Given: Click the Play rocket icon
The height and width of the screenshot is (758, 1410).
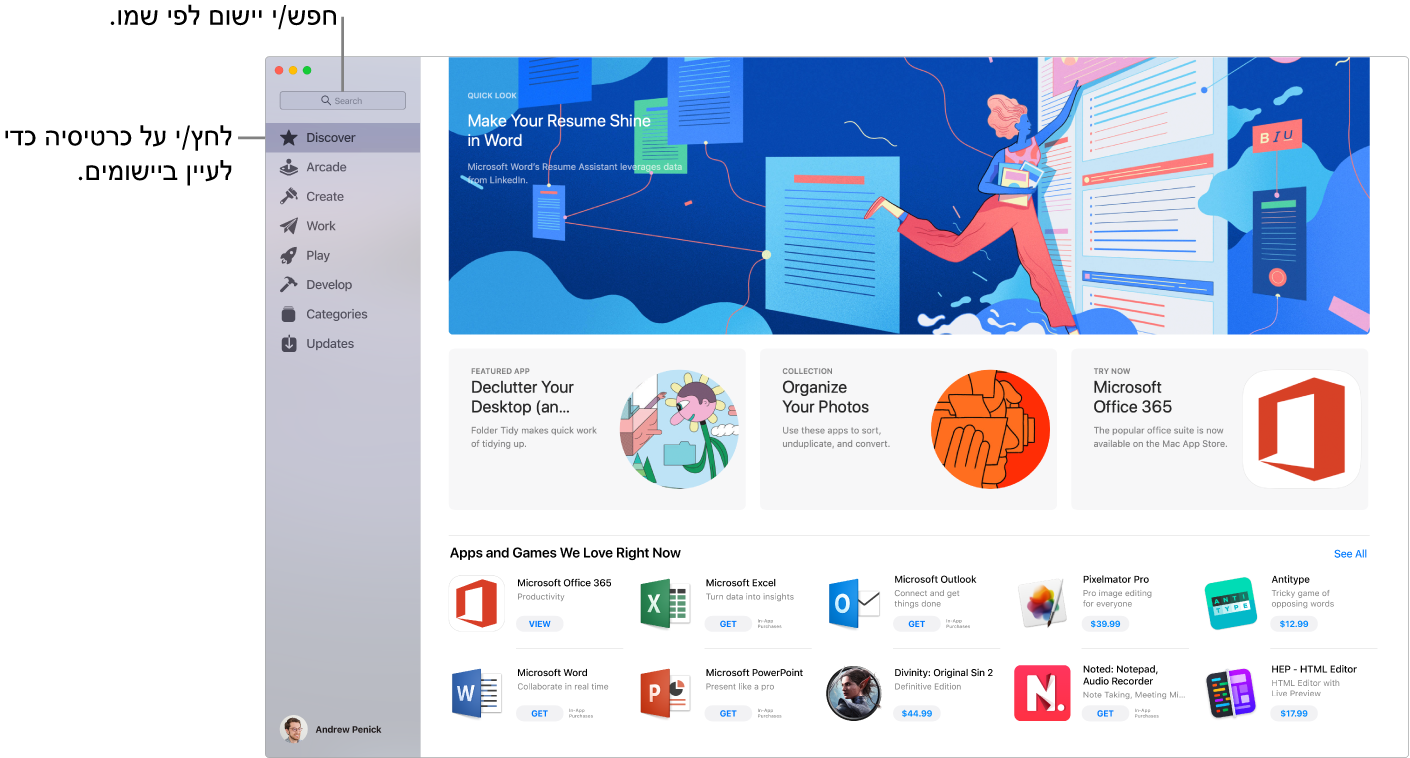Looking at the screenshot, I should [289, 255].
